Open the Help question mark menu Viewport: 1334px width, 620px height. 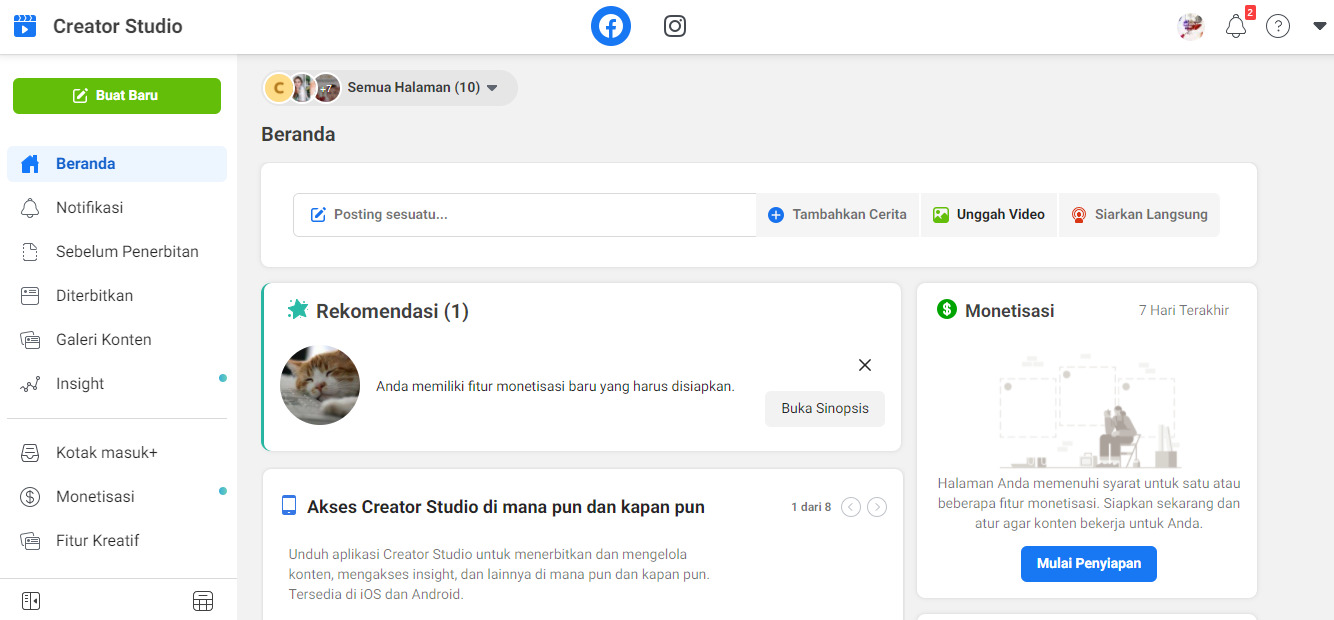(x=1278, y=26)
